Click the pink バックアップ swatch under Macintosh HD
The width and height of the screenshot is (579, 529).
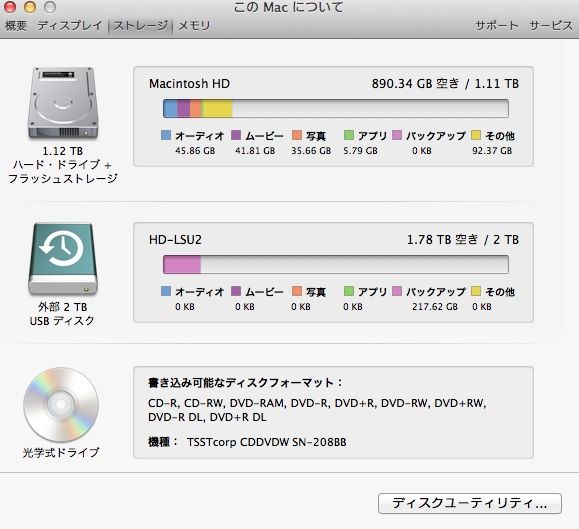397,135
